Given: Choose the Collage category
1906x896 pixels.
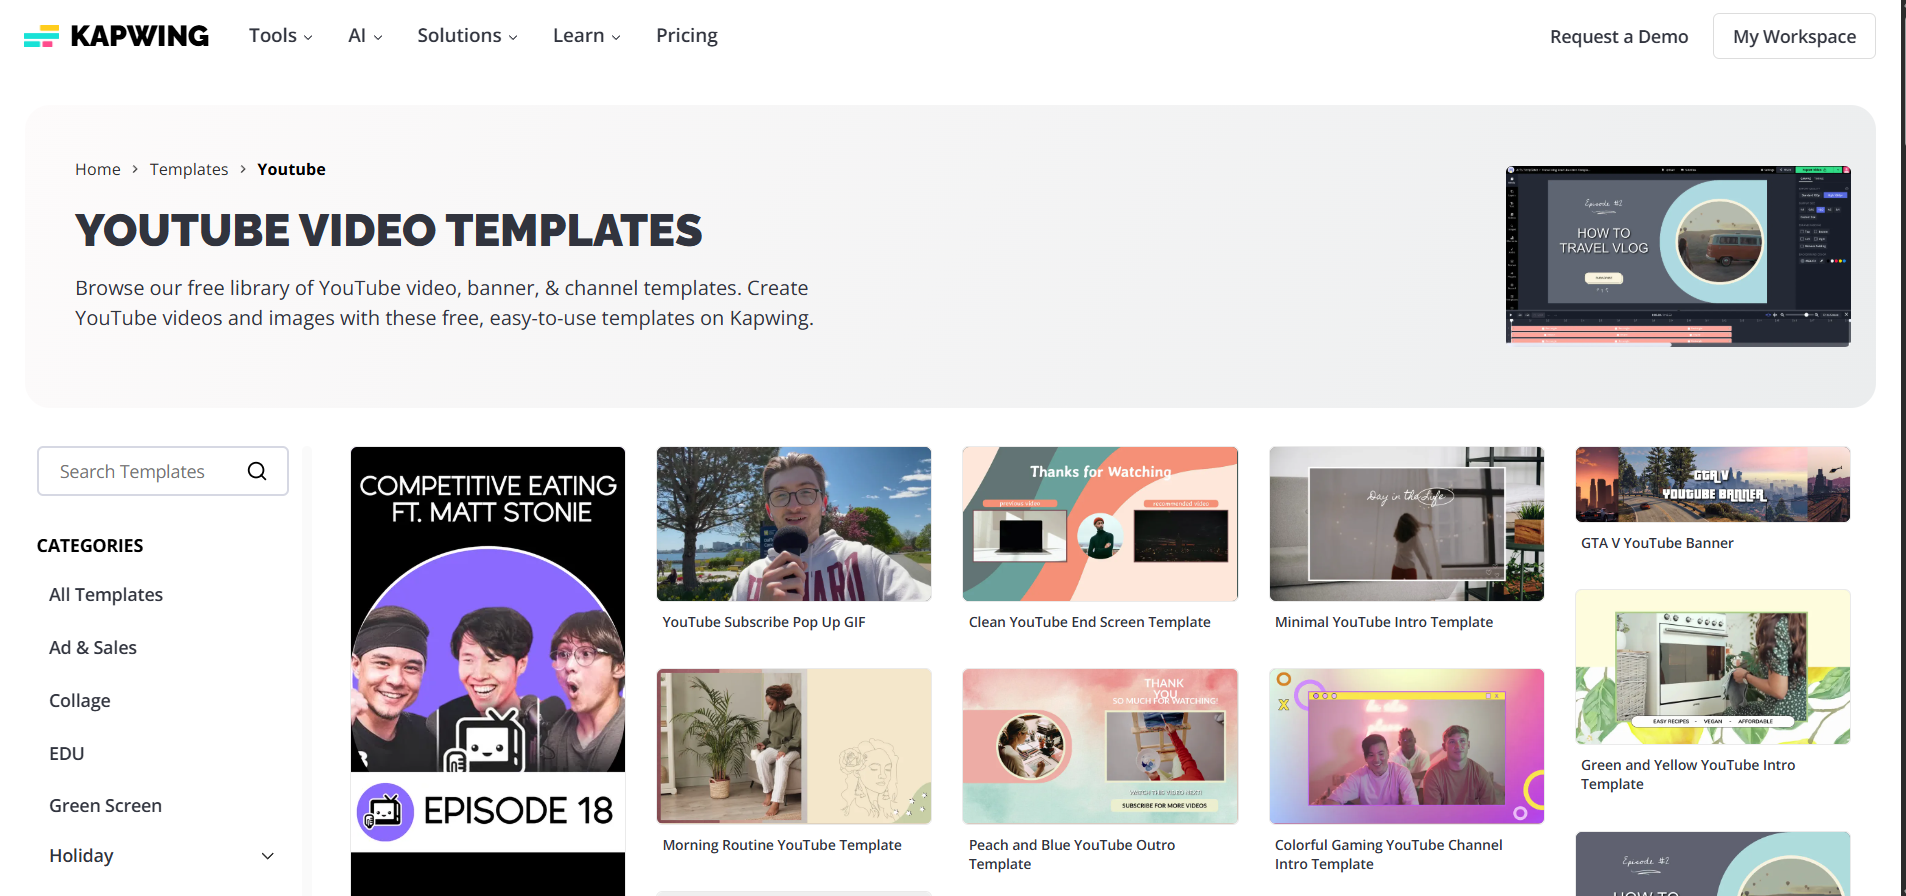Looking at the screenshot, I should (x=80, y=701).
